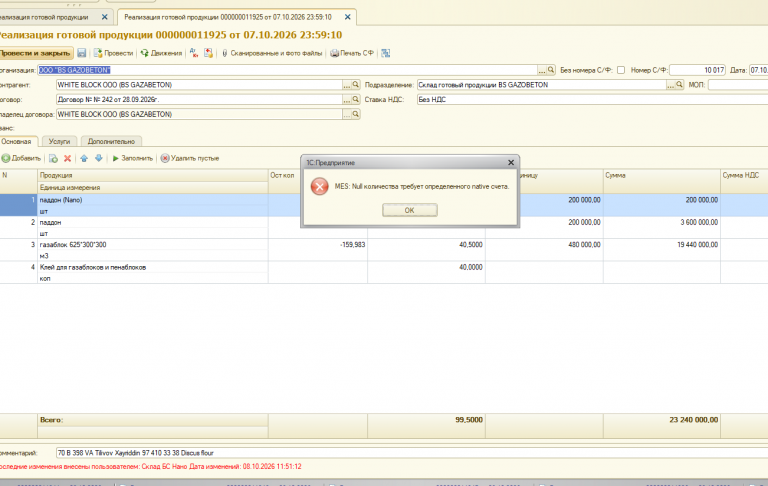768x486 pixels.
Task: Open контрагент WHITE BLOCK ellipsis selector
Action: point(347,85)
